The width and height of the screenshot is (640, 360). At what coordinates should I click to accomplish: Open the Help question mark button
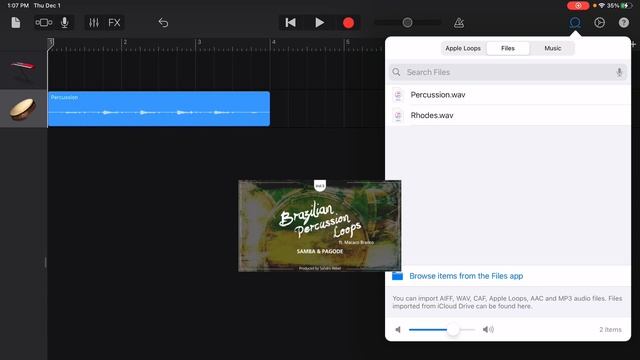[x=624, y=22]
